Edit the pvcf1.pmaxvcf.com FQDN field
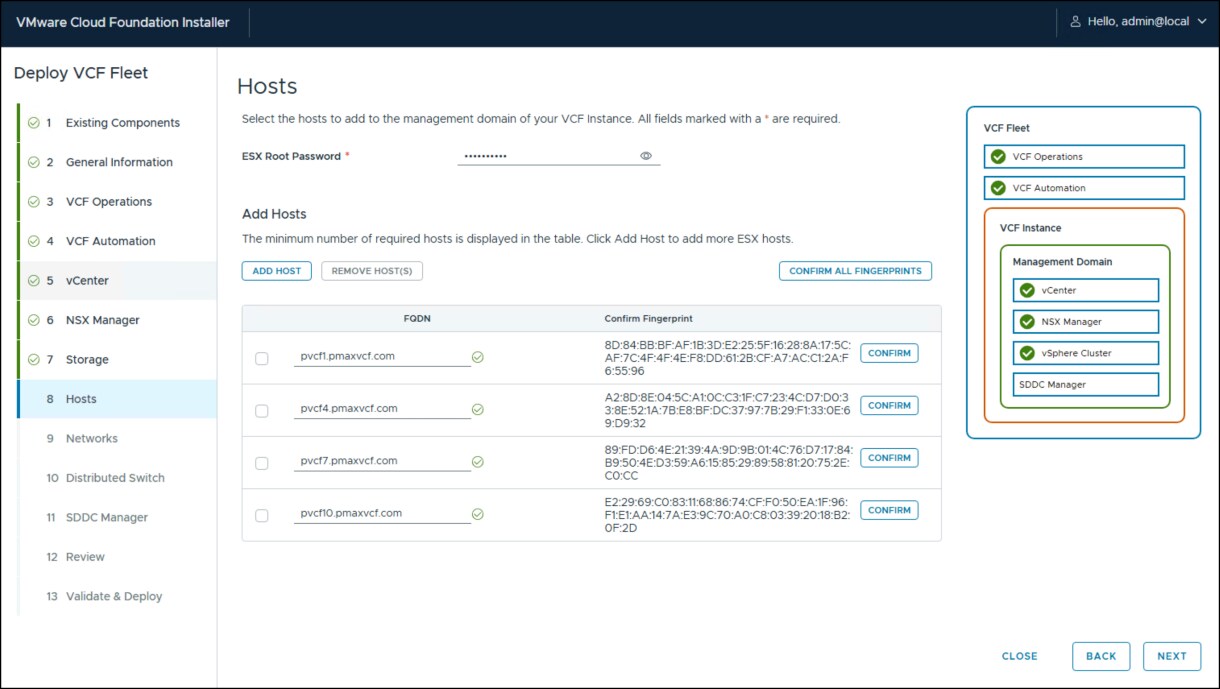 (382, 356)
